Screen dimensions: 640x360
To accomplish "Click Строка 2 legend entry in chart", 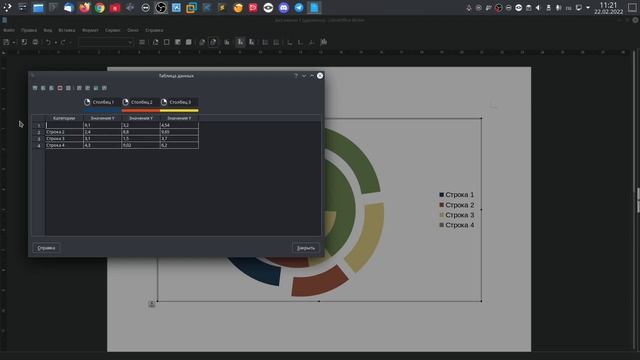I will tap(456, 205).
